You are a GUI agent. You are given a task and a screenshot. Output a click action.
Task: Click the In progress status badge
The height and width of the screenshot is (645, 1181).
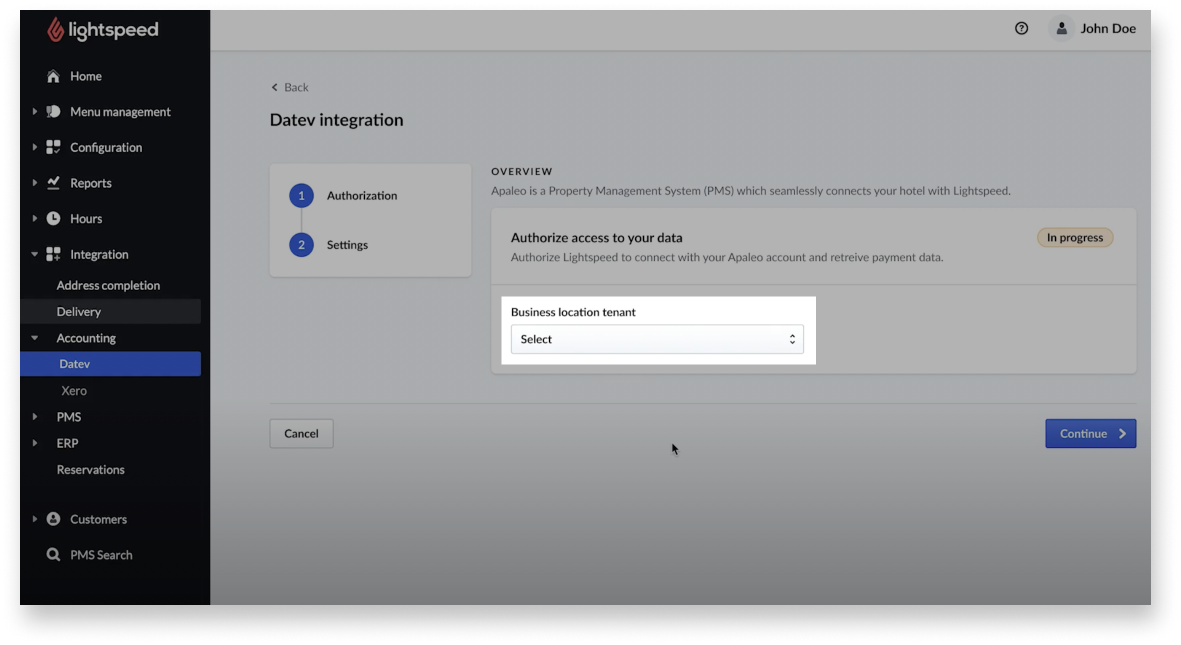pos(1075,237)
